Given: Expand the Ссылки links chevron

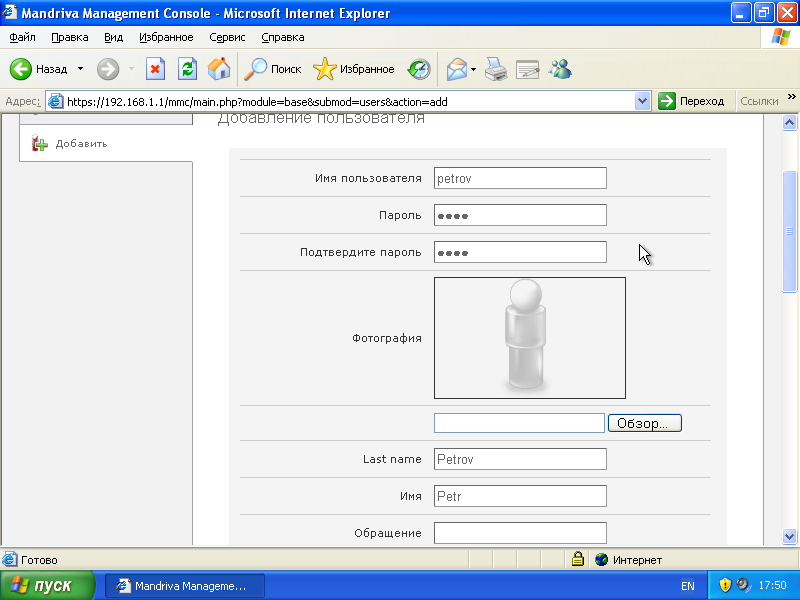Looking at the screenshot, I should click(791, 96).
